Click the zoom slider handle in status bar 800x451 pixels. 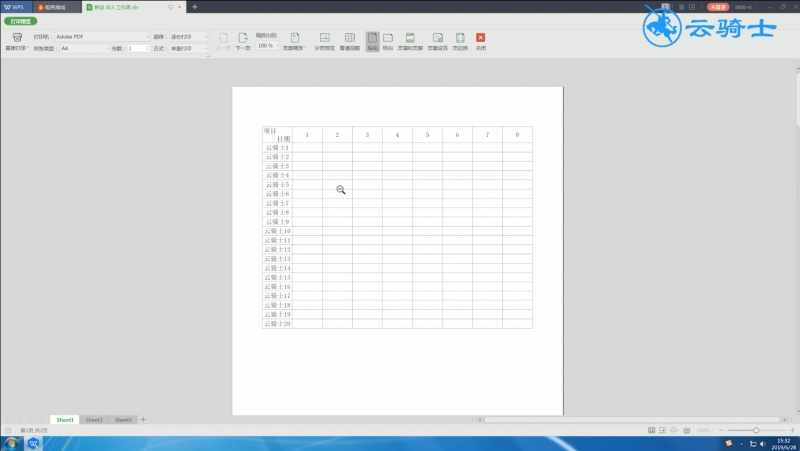[x=756, y=431]
